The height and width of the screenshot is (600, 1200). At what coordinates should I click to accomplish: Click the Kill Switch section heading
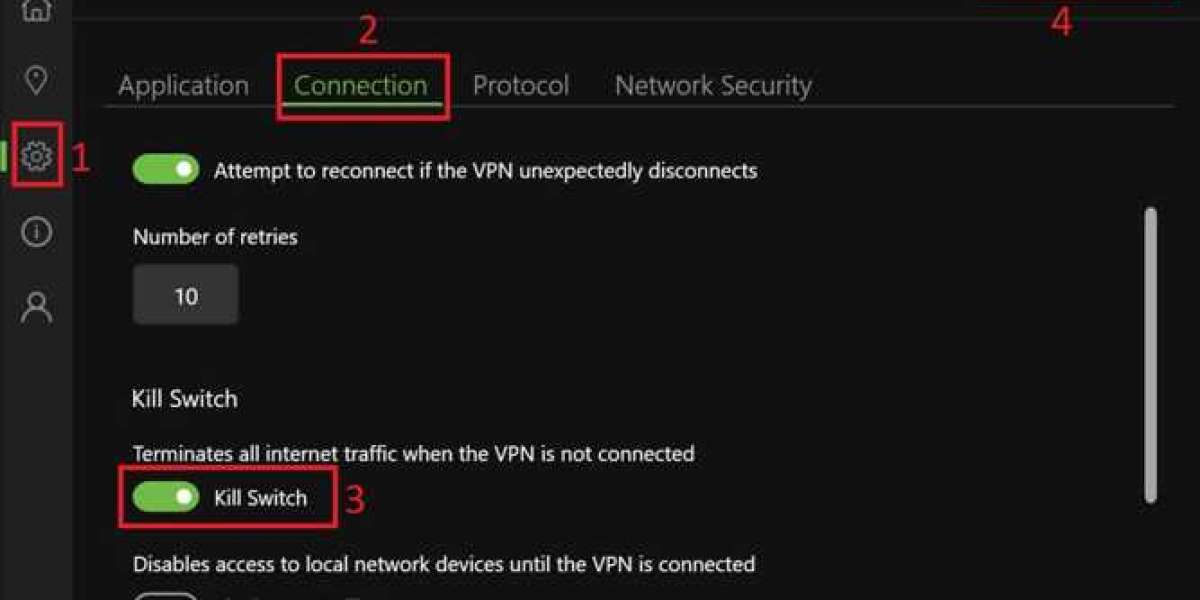184,398
